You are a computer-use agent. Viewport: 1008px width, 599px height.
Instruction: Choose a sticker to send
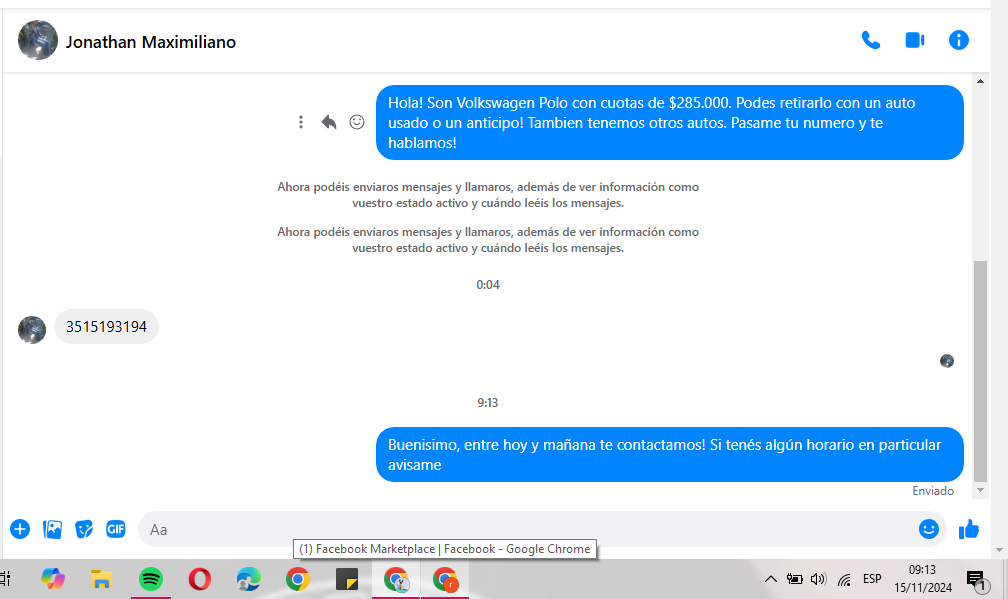coord(85,529)
